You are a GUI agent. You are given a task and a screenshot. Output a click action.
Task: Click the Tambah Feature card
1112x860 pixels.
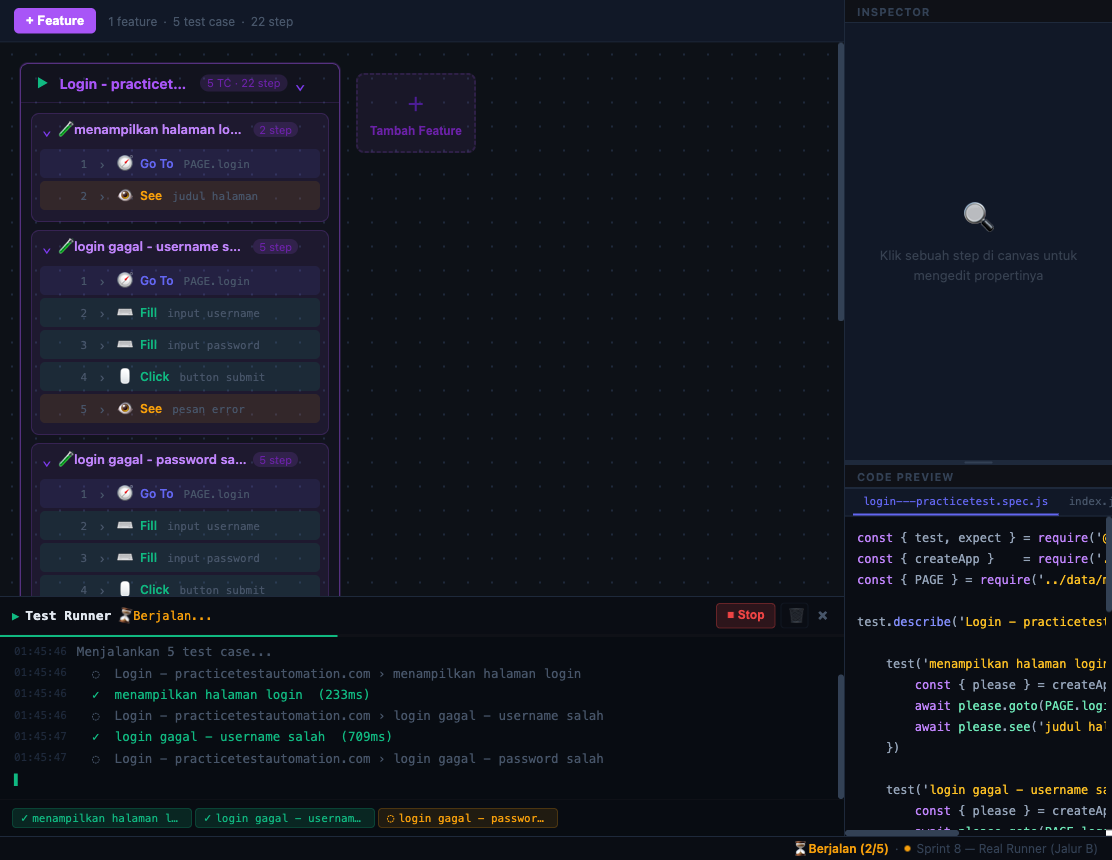(416, 113)
